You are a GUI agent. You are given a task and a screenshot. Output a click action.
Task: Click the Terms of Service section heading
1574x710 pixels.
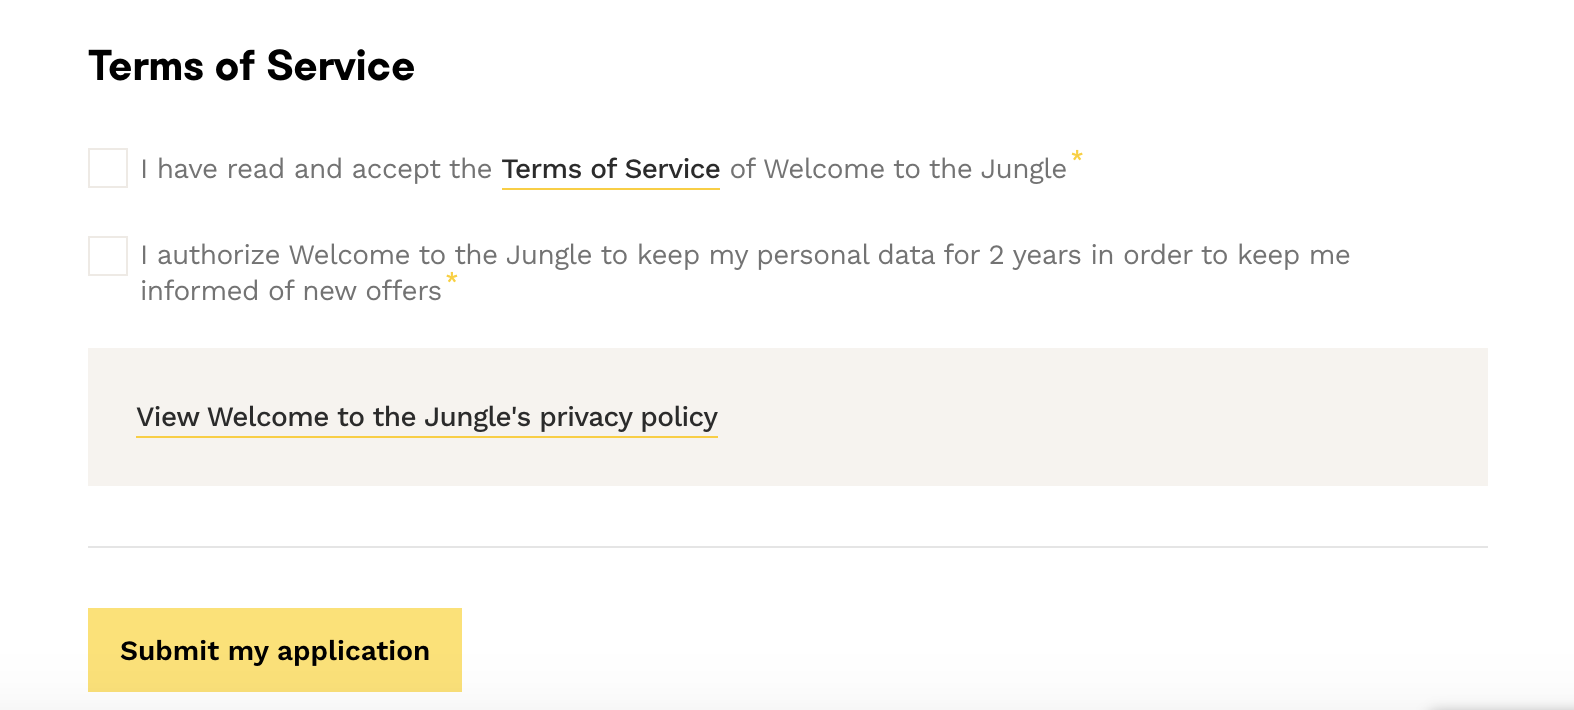pyautogui.click(x=251, y=66)
